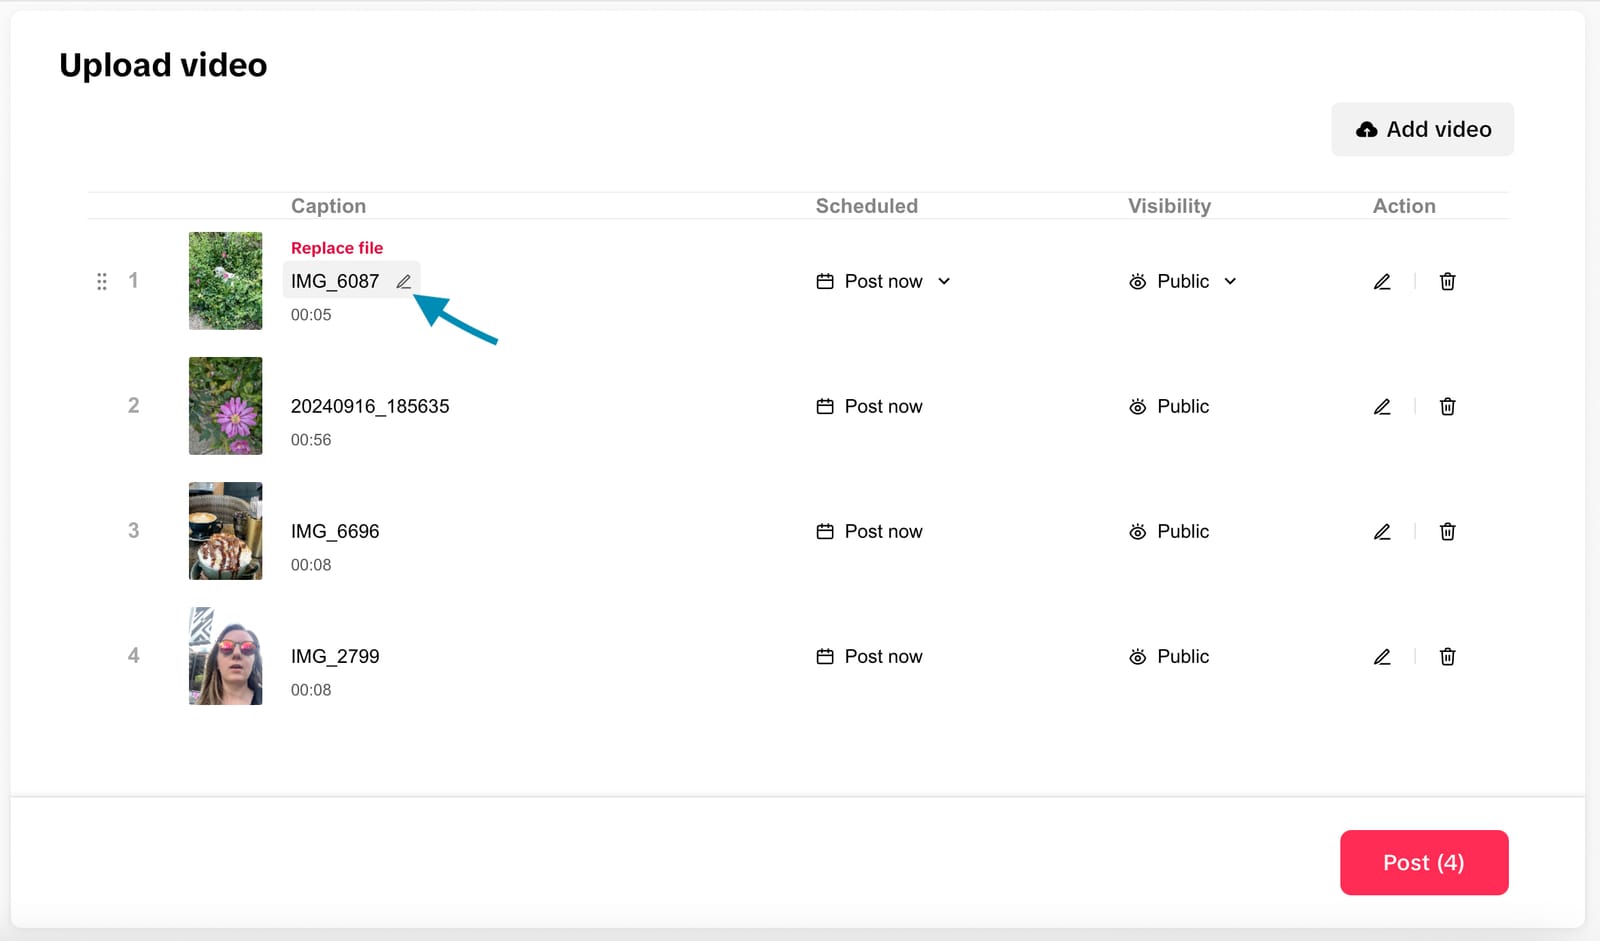Screen dimensions: 1600x941
Task: Delete IMG_2799 using the trash icon
Action: point(1447,656)
